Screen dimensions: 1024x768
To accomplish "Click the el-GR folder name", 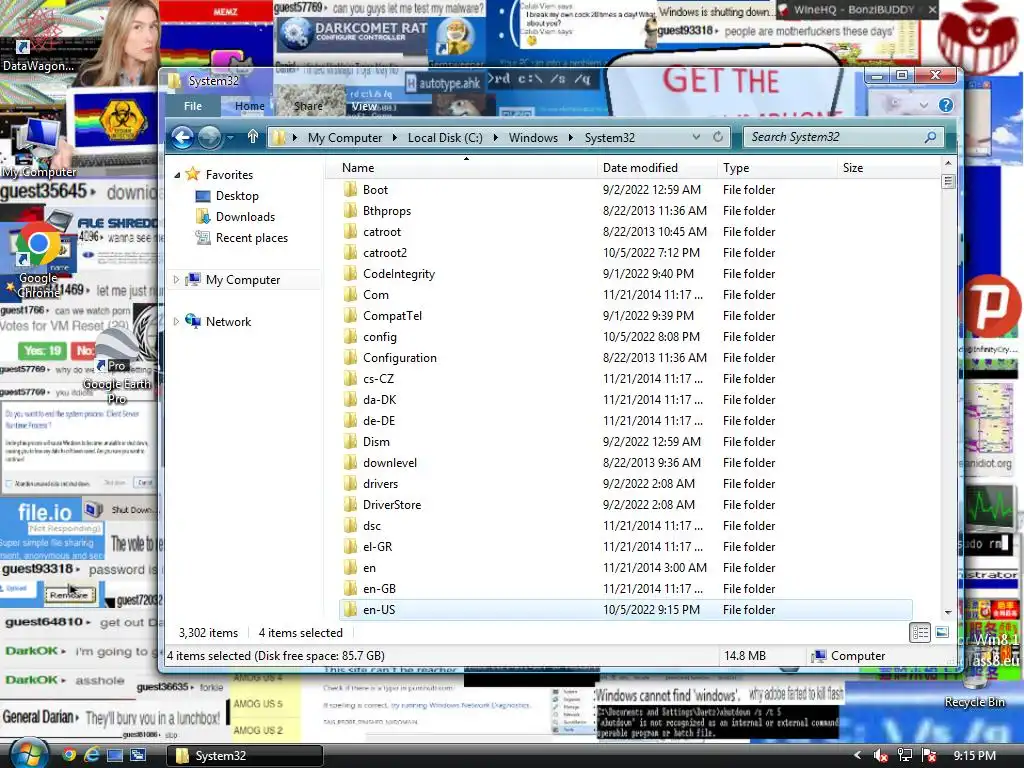I will pyautogui.click(x=377, y=547).
